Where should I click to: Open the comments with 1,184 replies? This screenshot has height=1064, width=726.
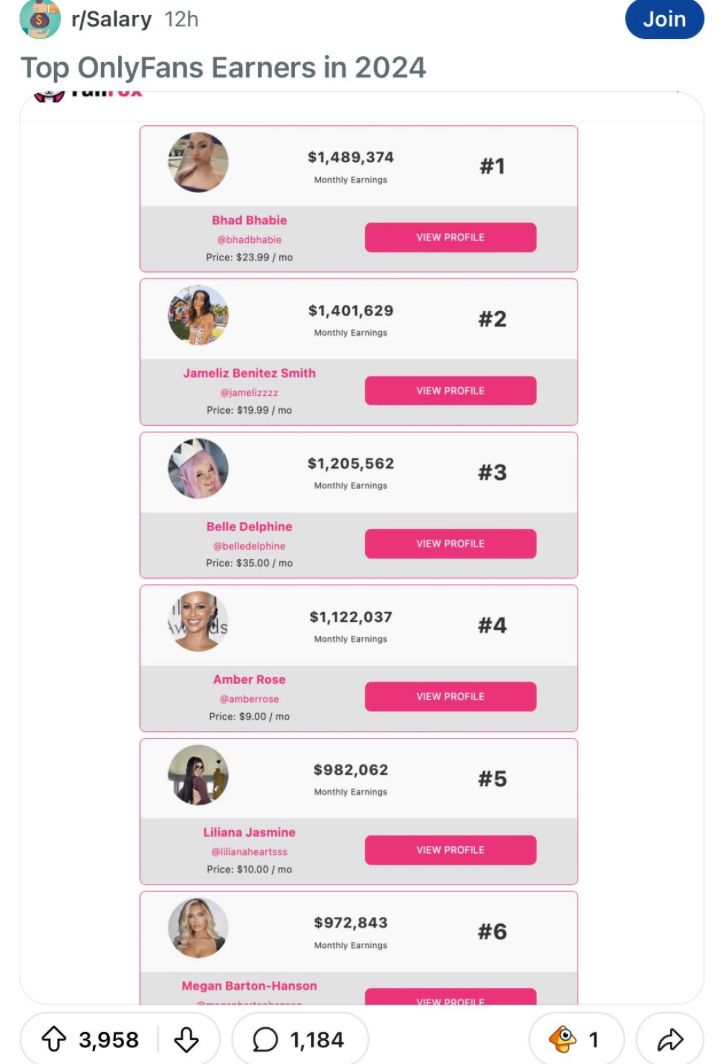(300, 1040)
